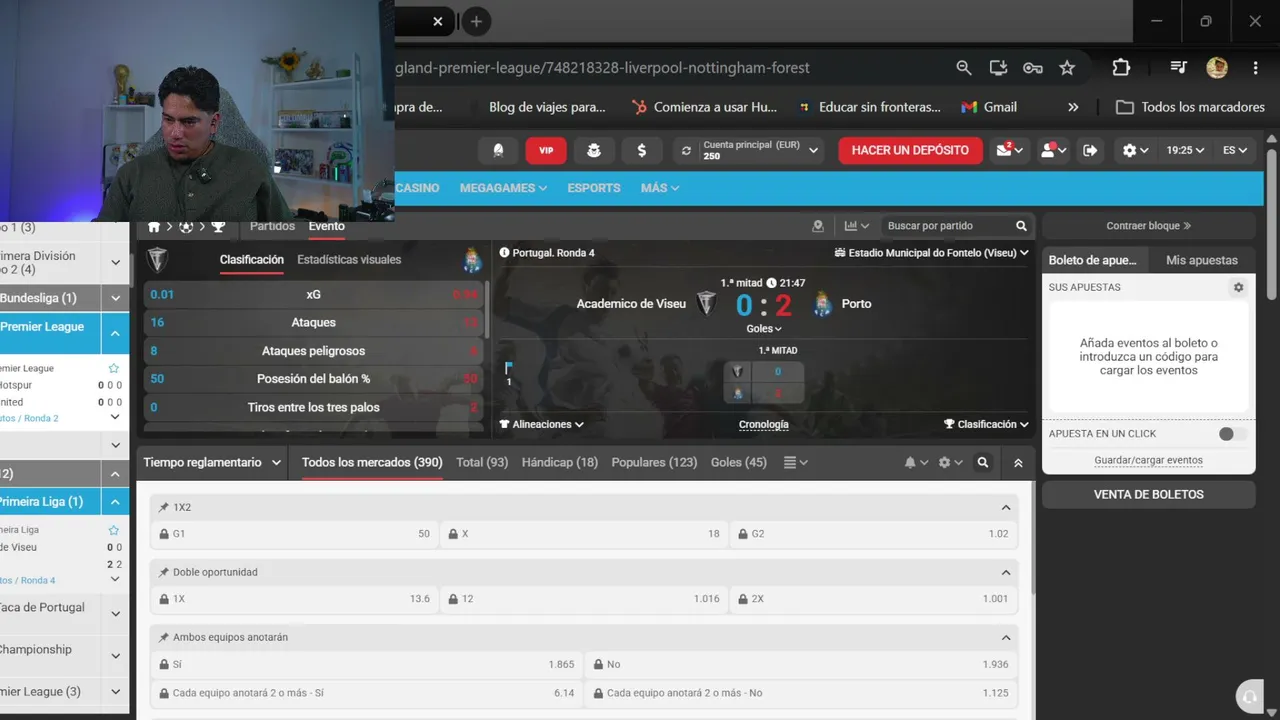
Task: Open ESPORTS in the navigation bar
Action: point(594,188)
